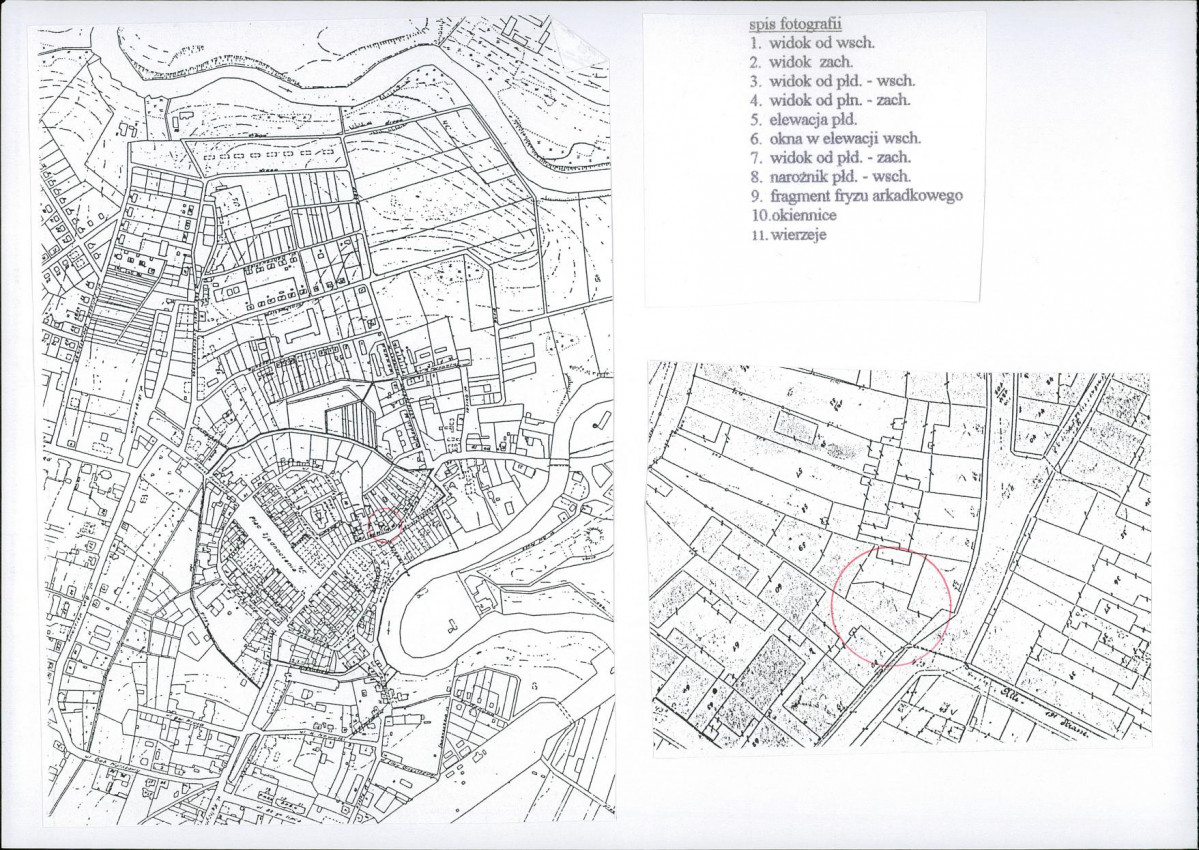Select '9. fragment fryzu arkadkowego'

click(x=856, y=196)
